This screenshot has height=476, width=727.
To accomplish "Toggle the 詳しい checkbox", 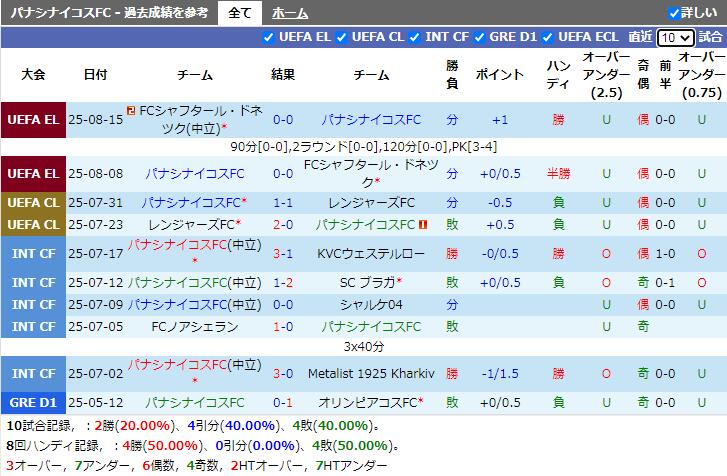I will point(674,13).
